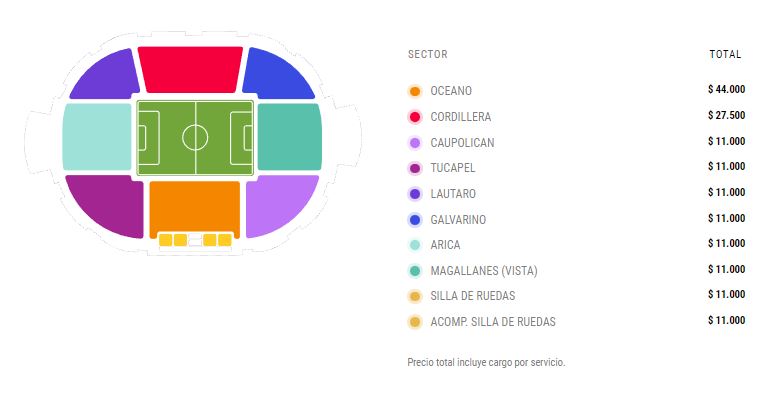Image resolution: width=771 pixels, height=395 pixels.
Task: Click the leftmost yellow wheelchair box below OCEANO
Action: point(166,240)
